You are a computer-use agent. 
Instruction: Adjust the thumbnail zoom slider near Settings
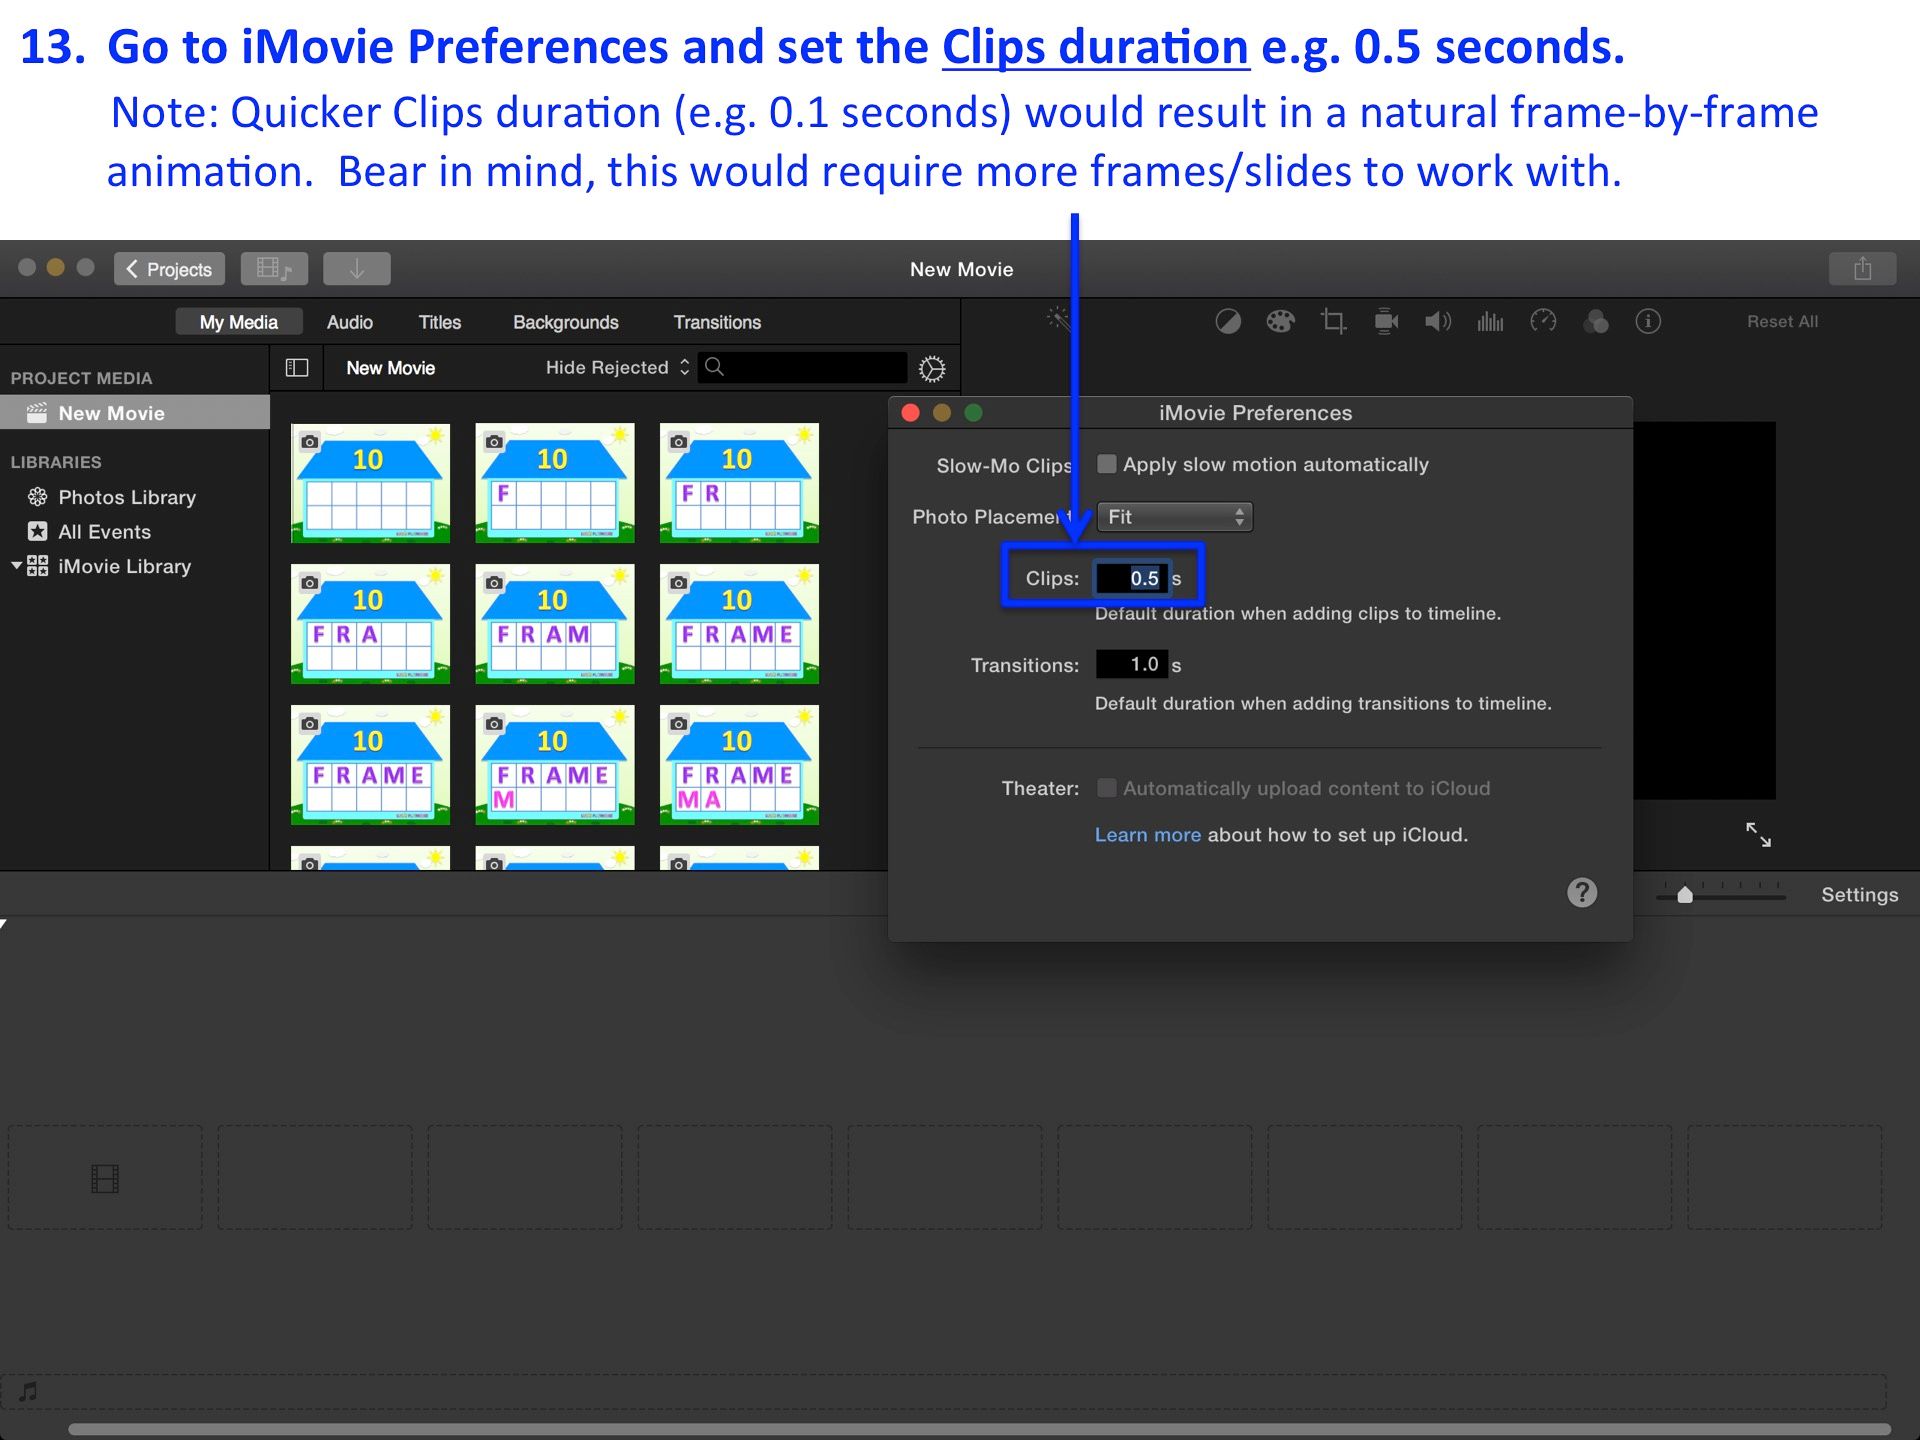[x=1686, y=896]
